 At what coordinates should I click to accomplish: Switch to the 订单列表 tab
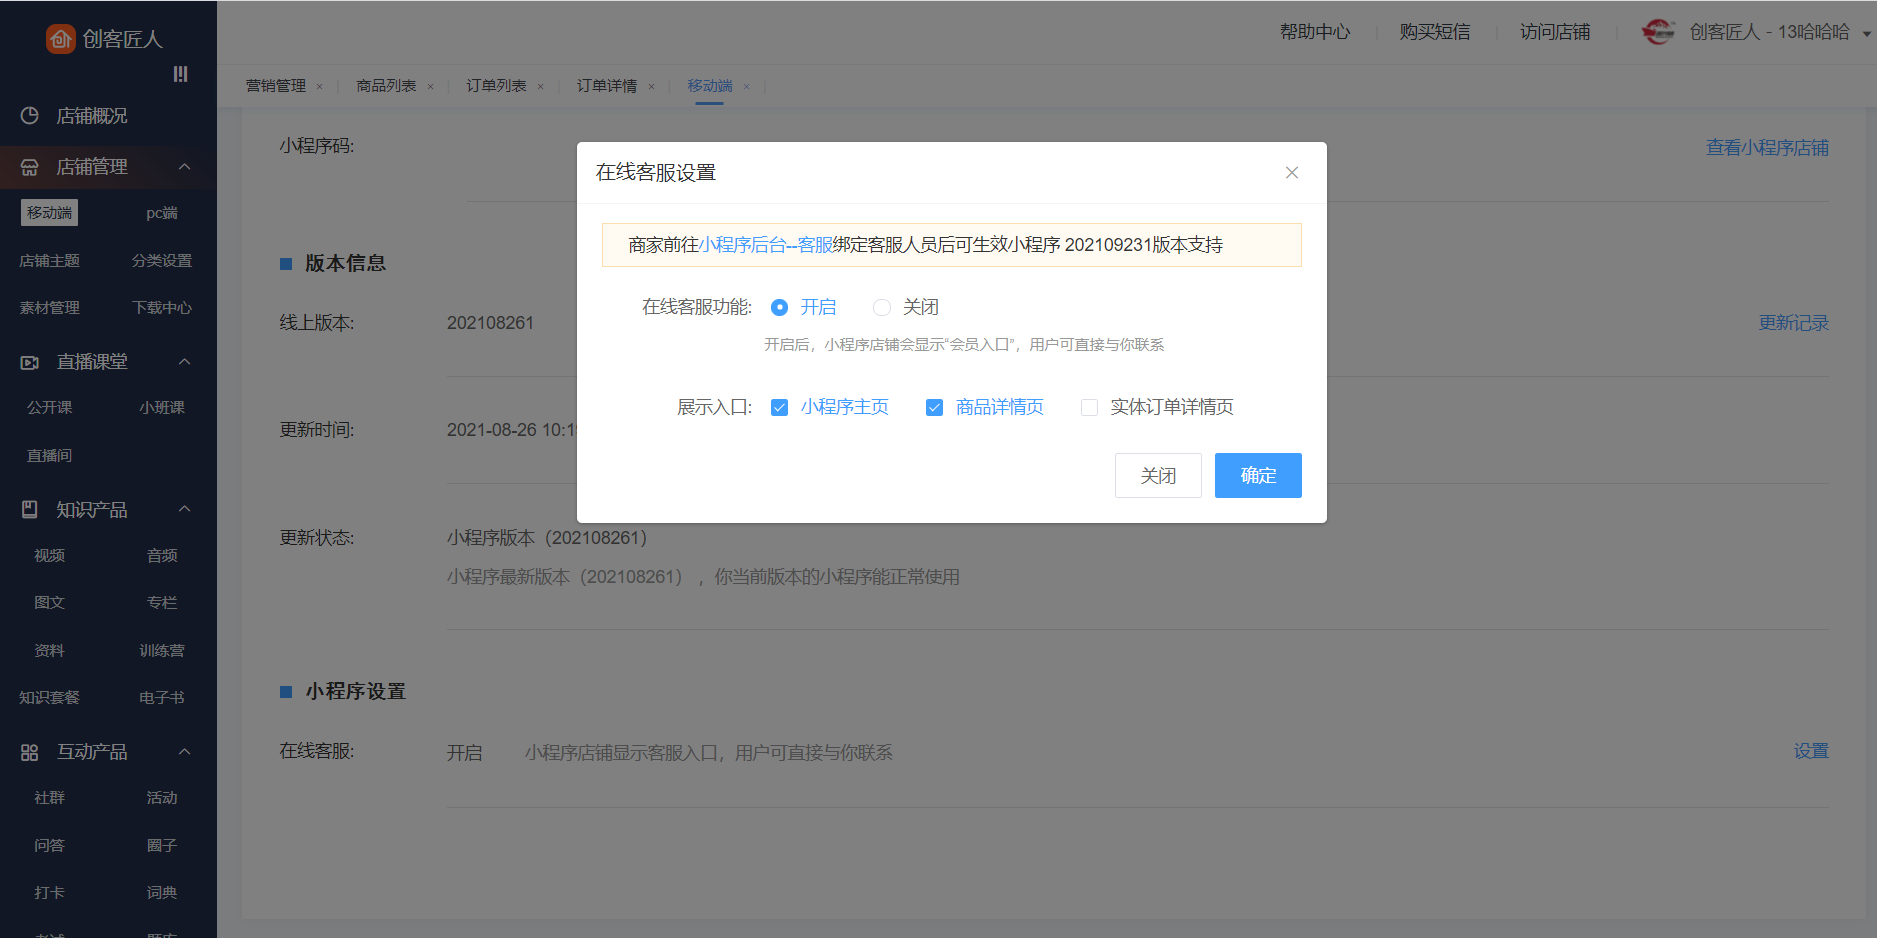pyautogui.click(x=496, y=86)
